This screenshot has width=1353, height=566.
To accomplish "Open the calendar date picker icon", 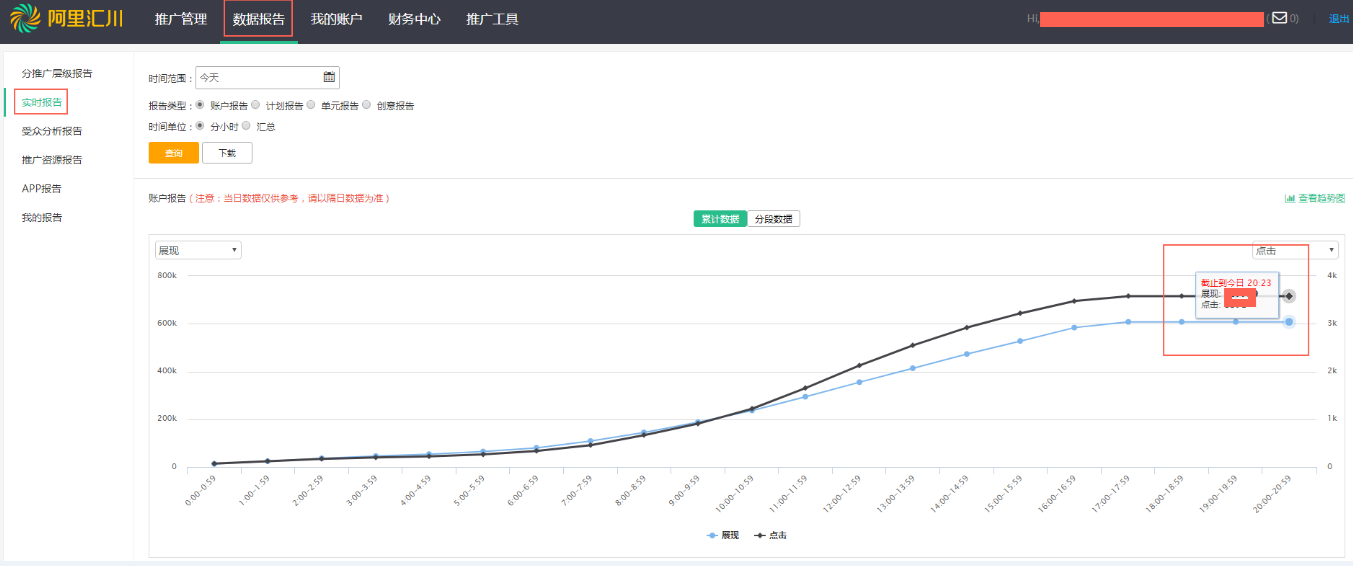I will (x=329, y=77).
